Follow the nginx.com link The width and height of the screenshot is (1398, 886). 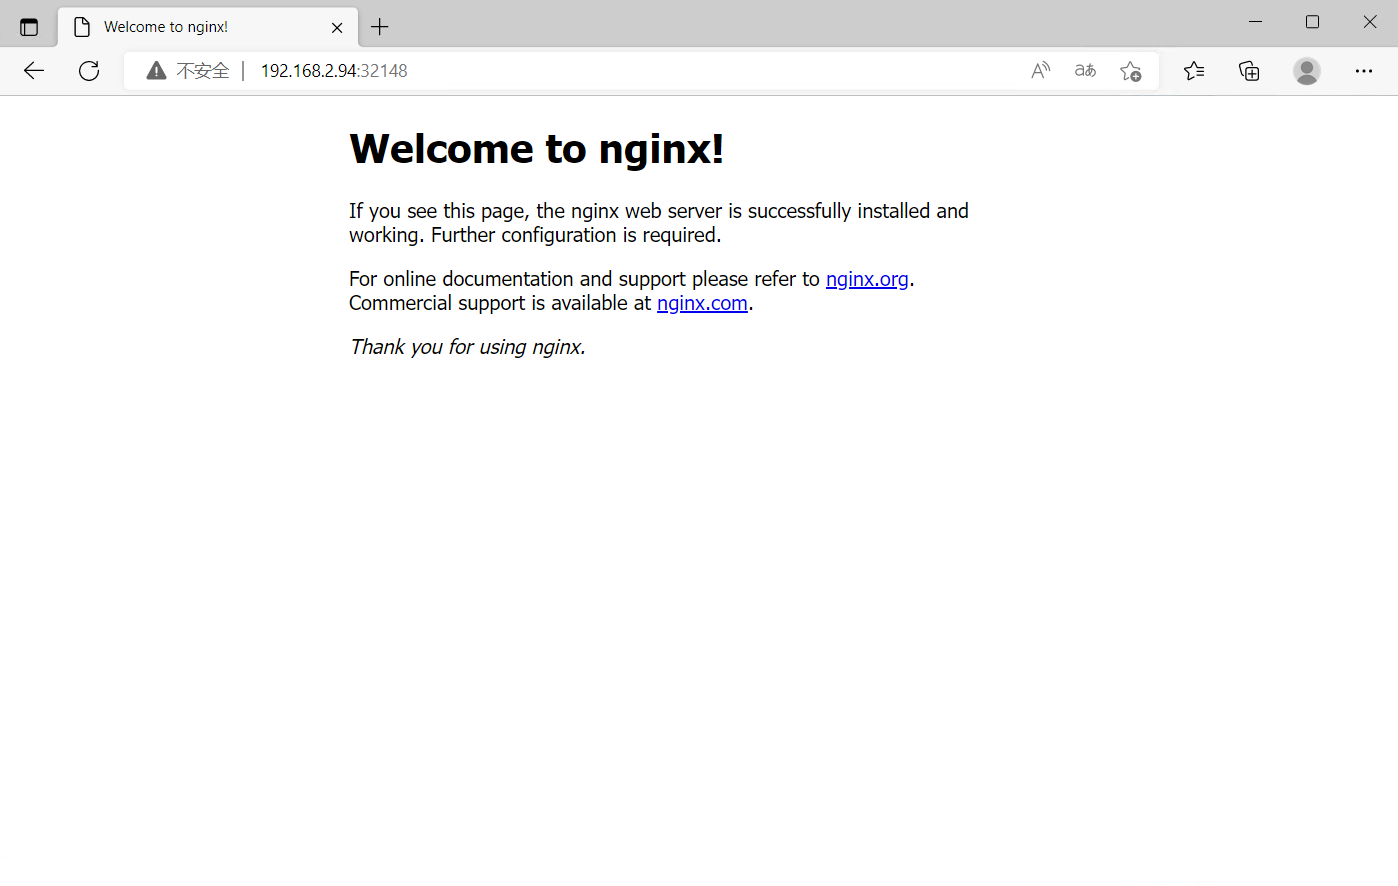click(702, 303)
